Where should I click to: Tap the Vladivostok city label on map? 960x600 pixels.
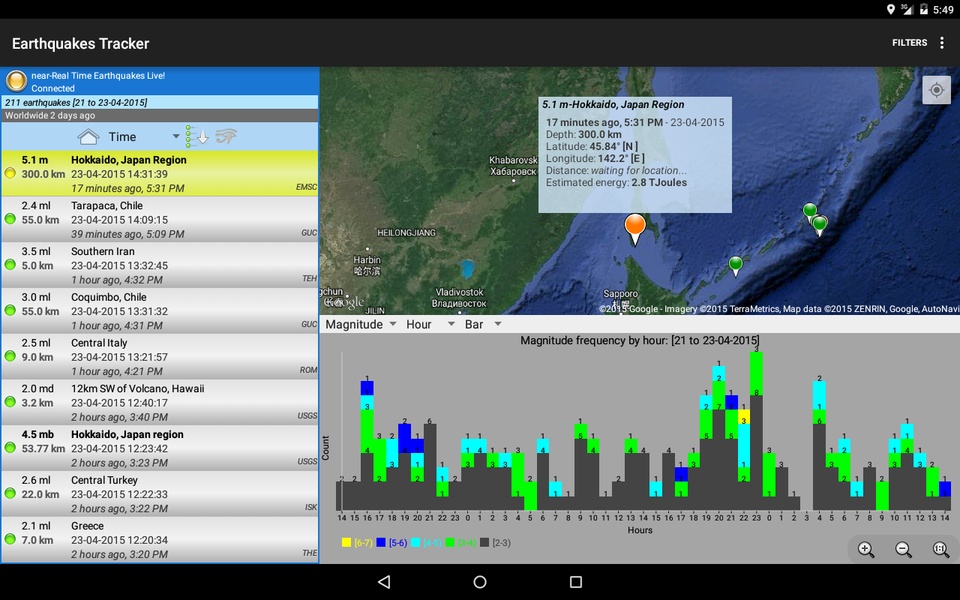click(x=459, y=298)
